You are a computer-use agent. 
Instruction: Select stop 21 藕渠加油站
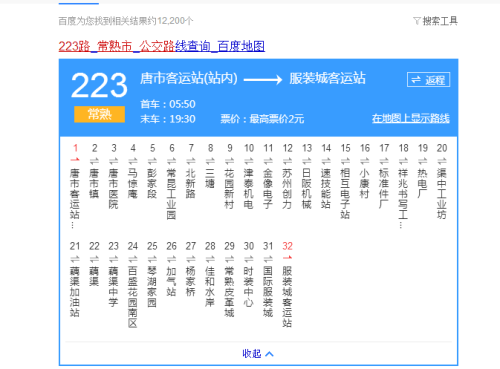coord(75,292)
